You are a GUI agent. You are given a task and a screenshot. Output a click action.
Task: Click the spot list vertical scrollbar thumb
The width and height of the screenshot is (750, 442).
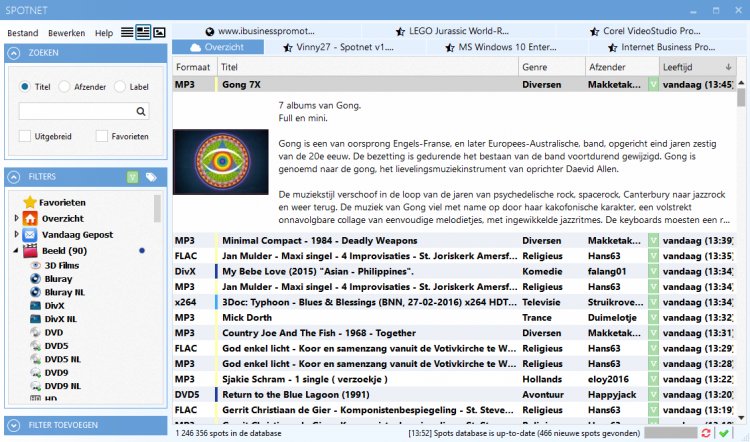741,98
